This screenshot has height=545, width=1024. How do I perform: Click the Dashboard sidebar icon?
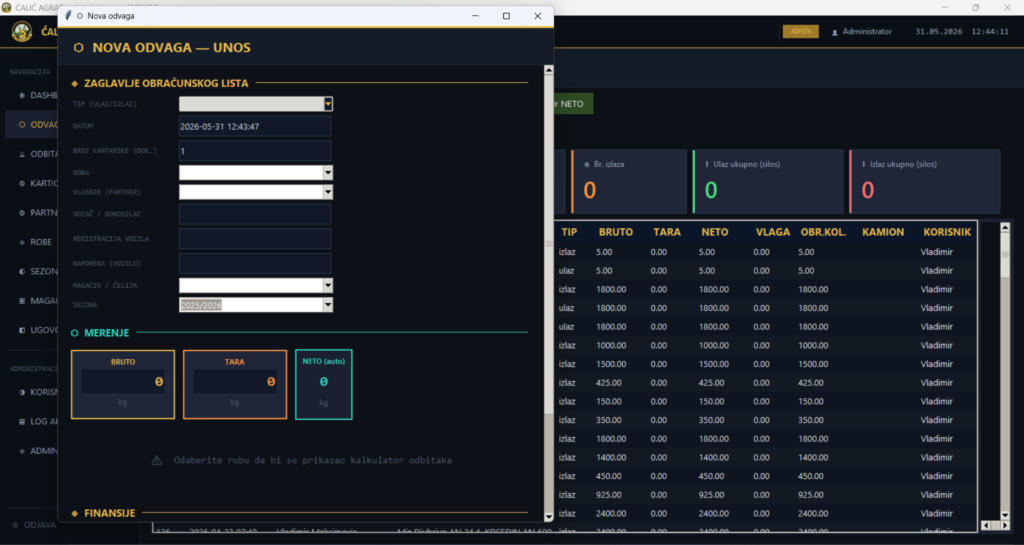pyautogui.click(x=22, y=95)
